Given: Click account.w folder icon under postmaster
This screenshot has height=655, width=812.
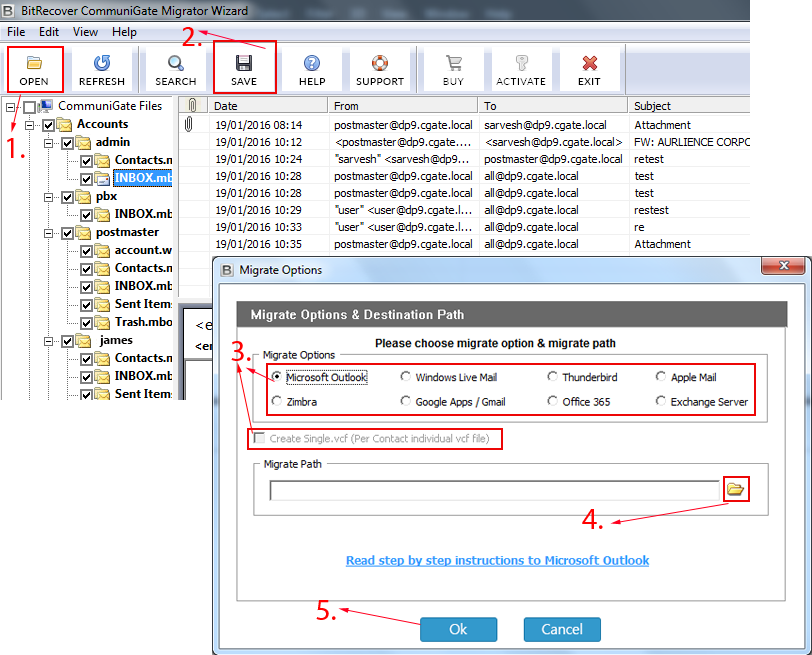Looking at the screenshot, I should click(x=102, y=251).
